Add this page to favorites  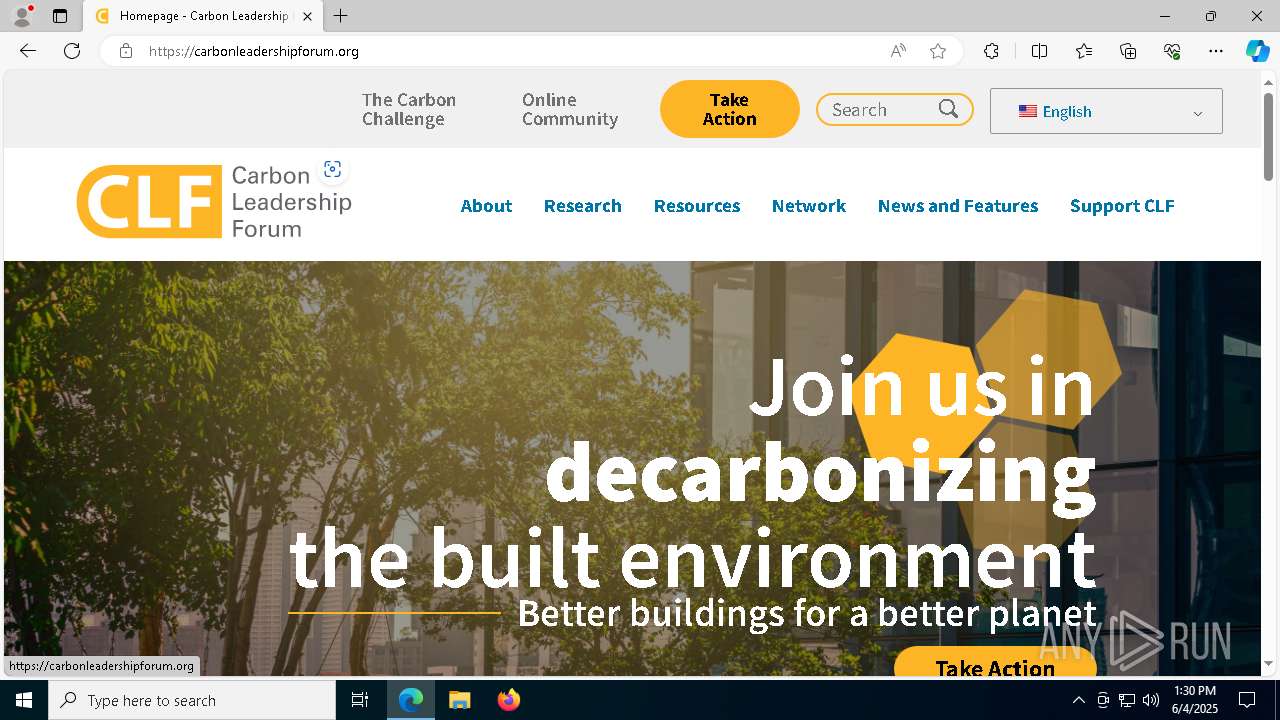coord(938,51)
